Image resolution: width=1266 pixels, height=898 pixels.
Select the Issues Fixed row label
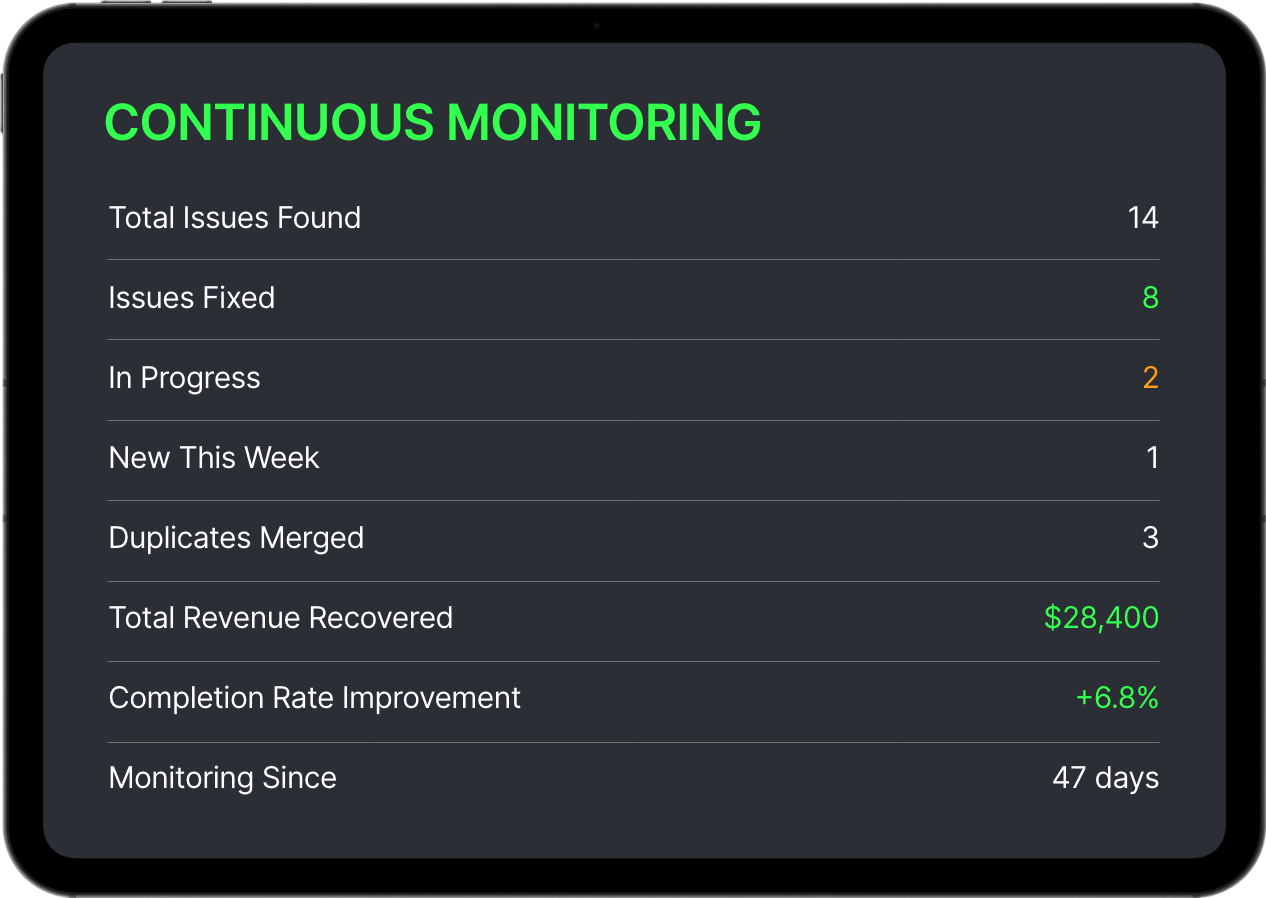pyautogui.click(x=192, y=298)
